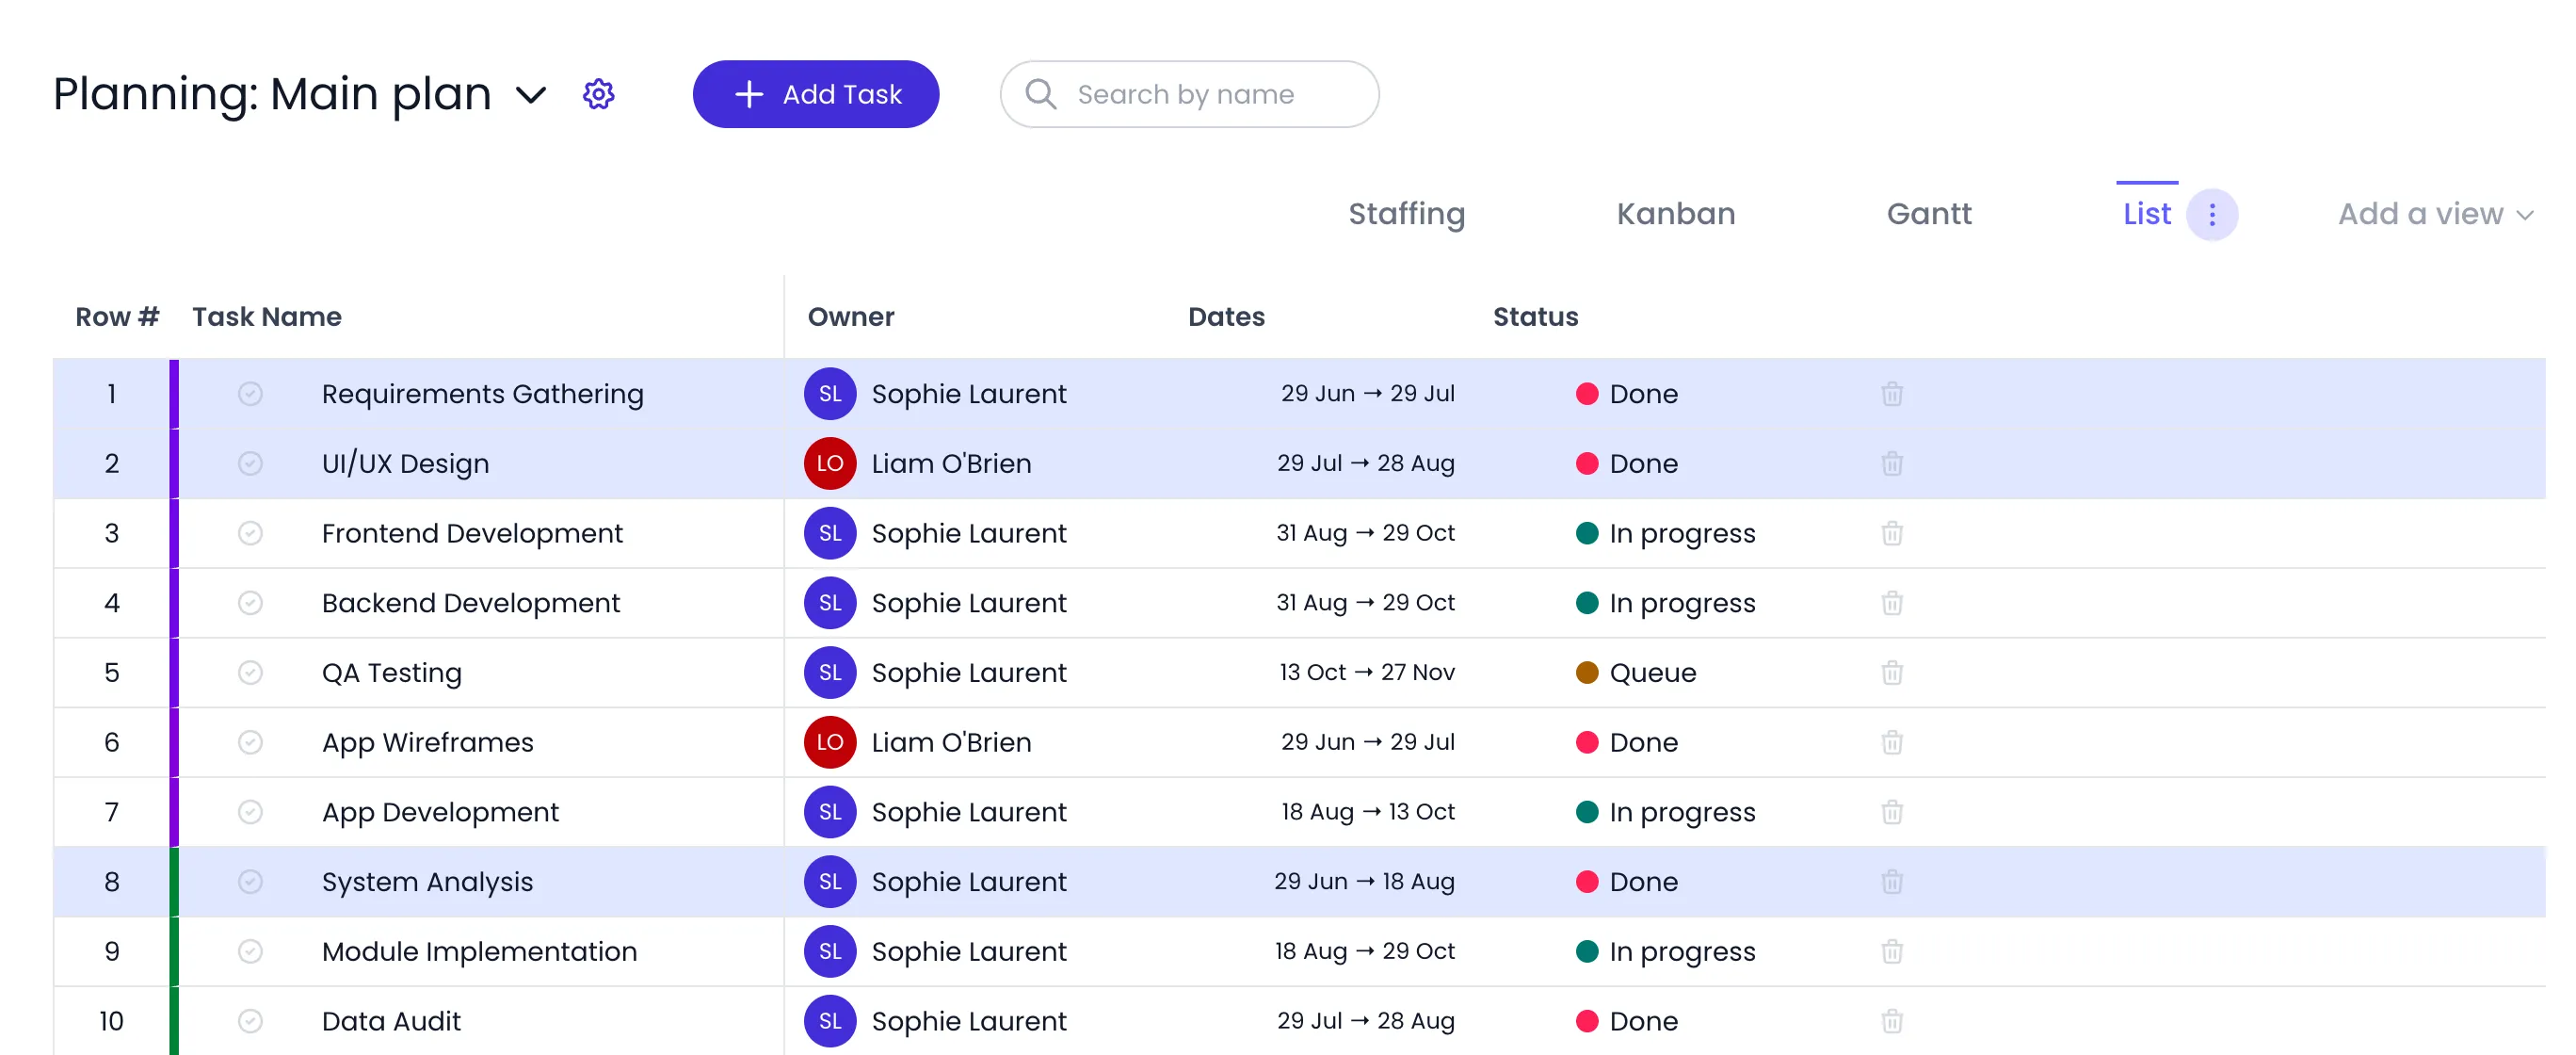Image resolution: width=2576 pixels, height=1055 pixels.
Task: Sort by the Dates column header
Action: (x=1226, y=317)
